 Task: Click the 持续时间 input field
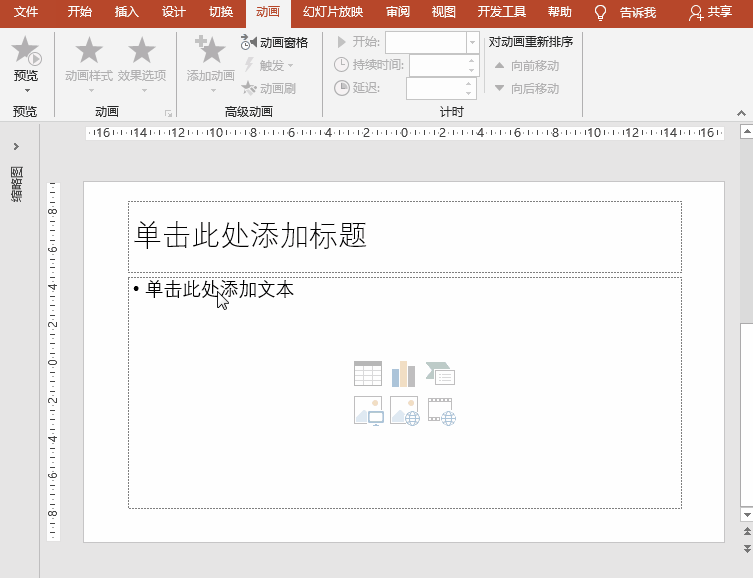[x=437, y=65]
